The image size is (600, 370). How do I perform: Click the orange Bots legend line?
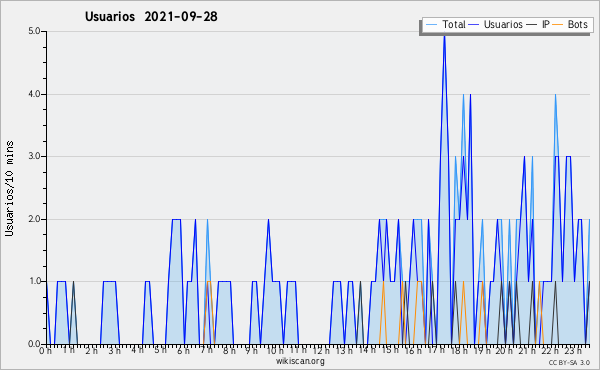click(x=558, y=25)
